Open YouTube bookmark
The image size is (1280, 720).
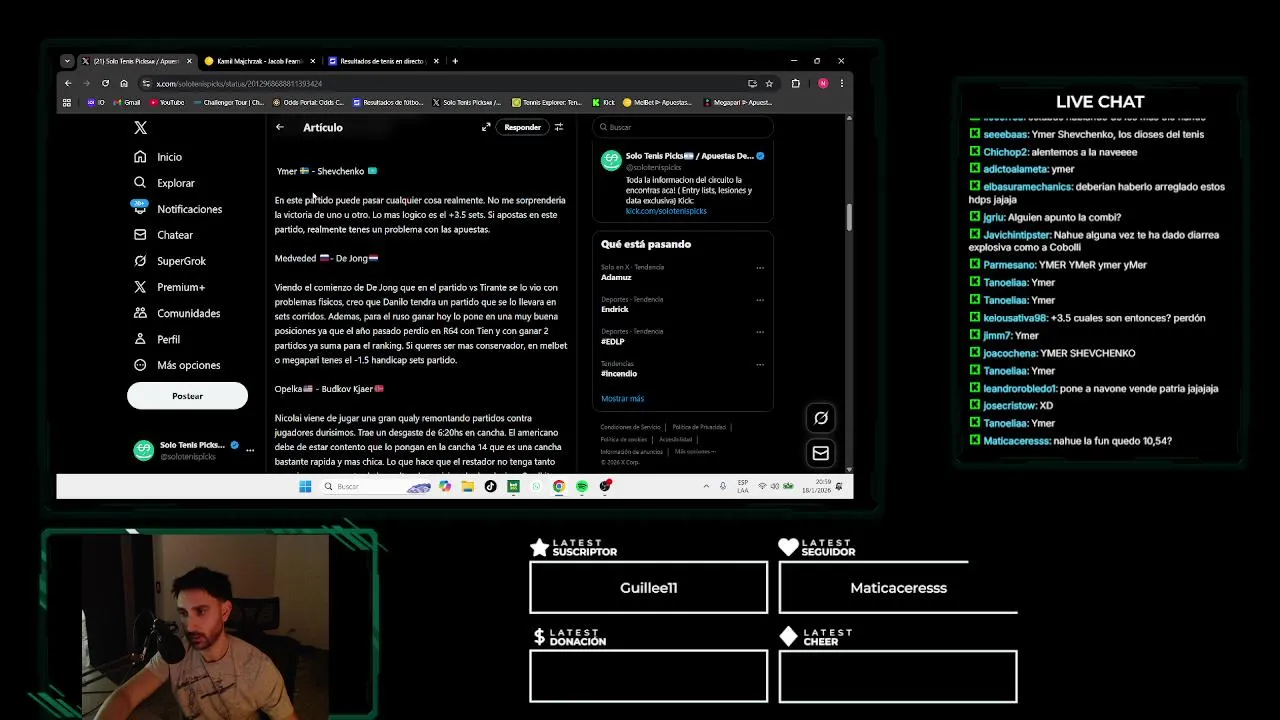[167, 102]
